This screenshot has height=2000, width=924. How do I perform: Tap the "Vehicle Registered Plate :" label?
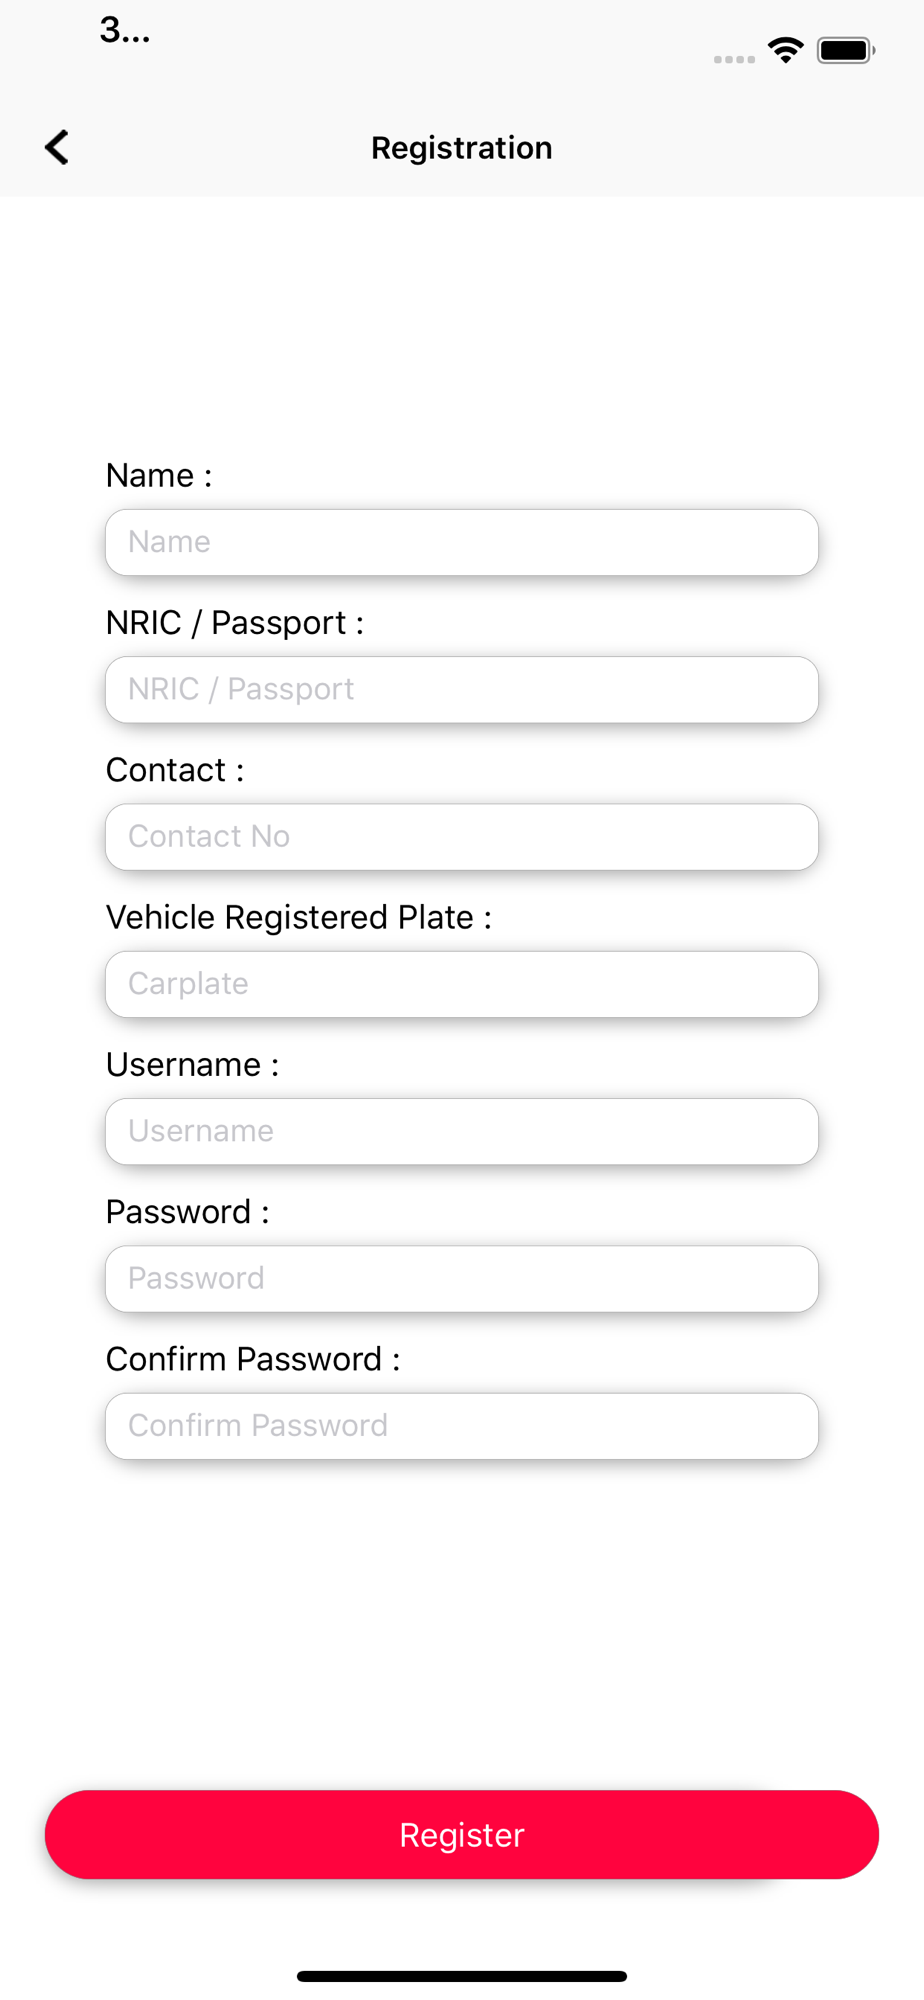point(299,917)
